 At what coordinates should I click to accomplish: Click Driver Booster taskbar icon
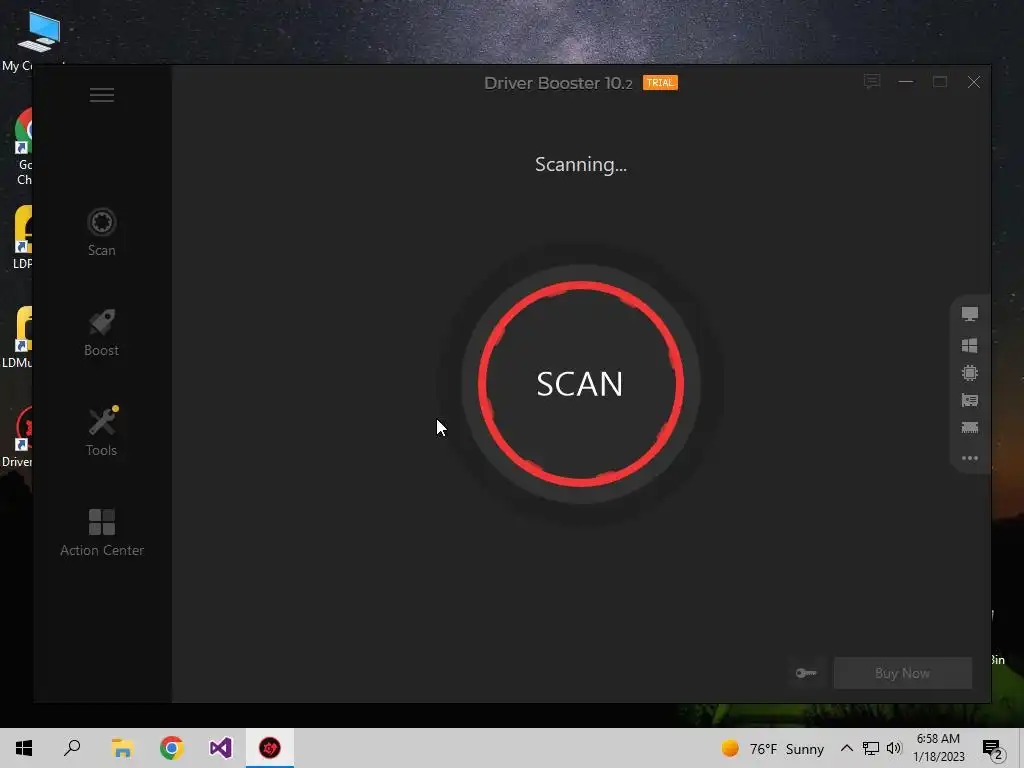pos(270,748)
